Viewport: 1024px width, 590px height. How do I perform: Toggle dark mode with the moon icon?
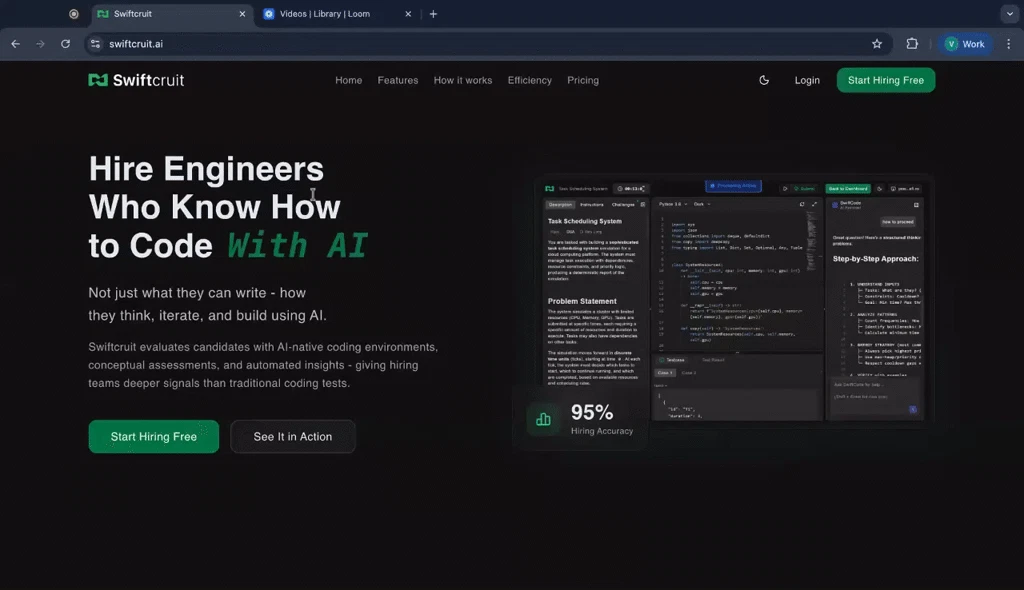click(763, 80)
